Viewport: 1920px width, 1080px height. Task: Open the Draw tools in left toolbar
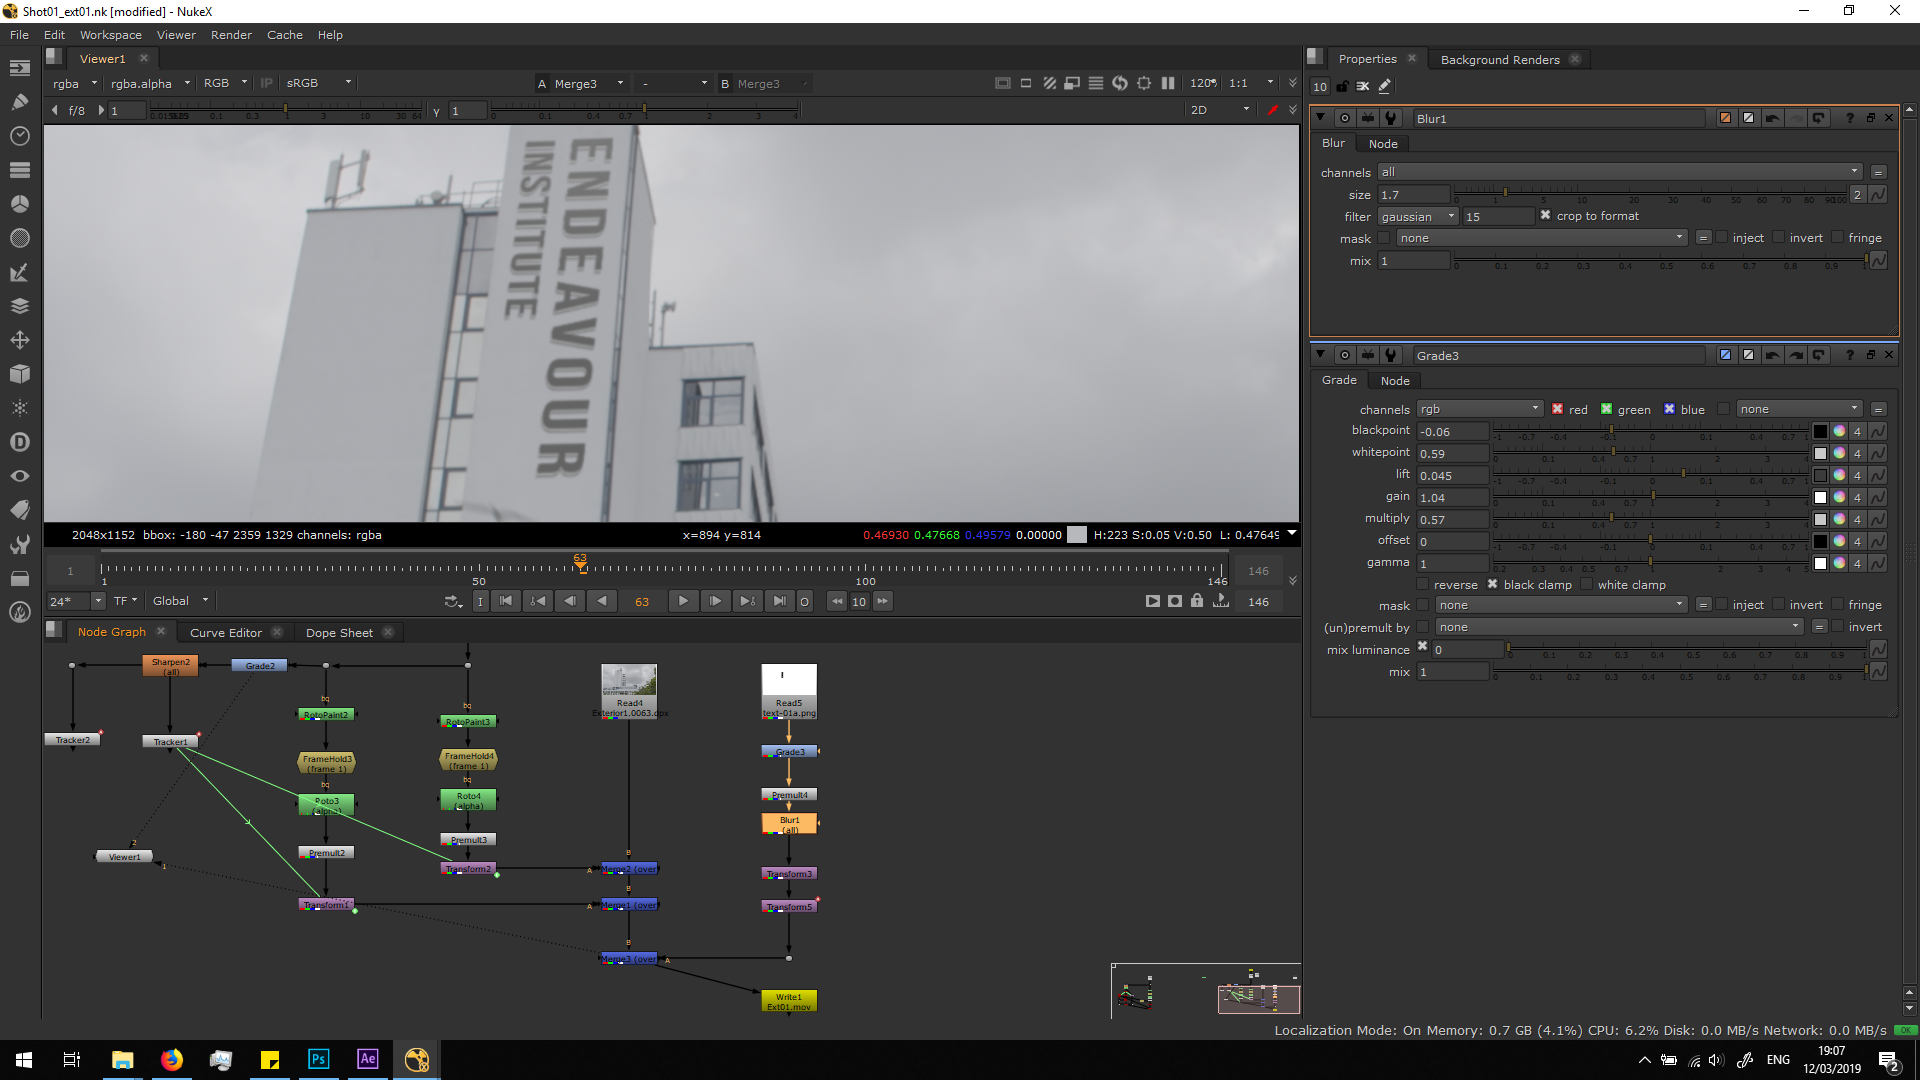point(19,101)
